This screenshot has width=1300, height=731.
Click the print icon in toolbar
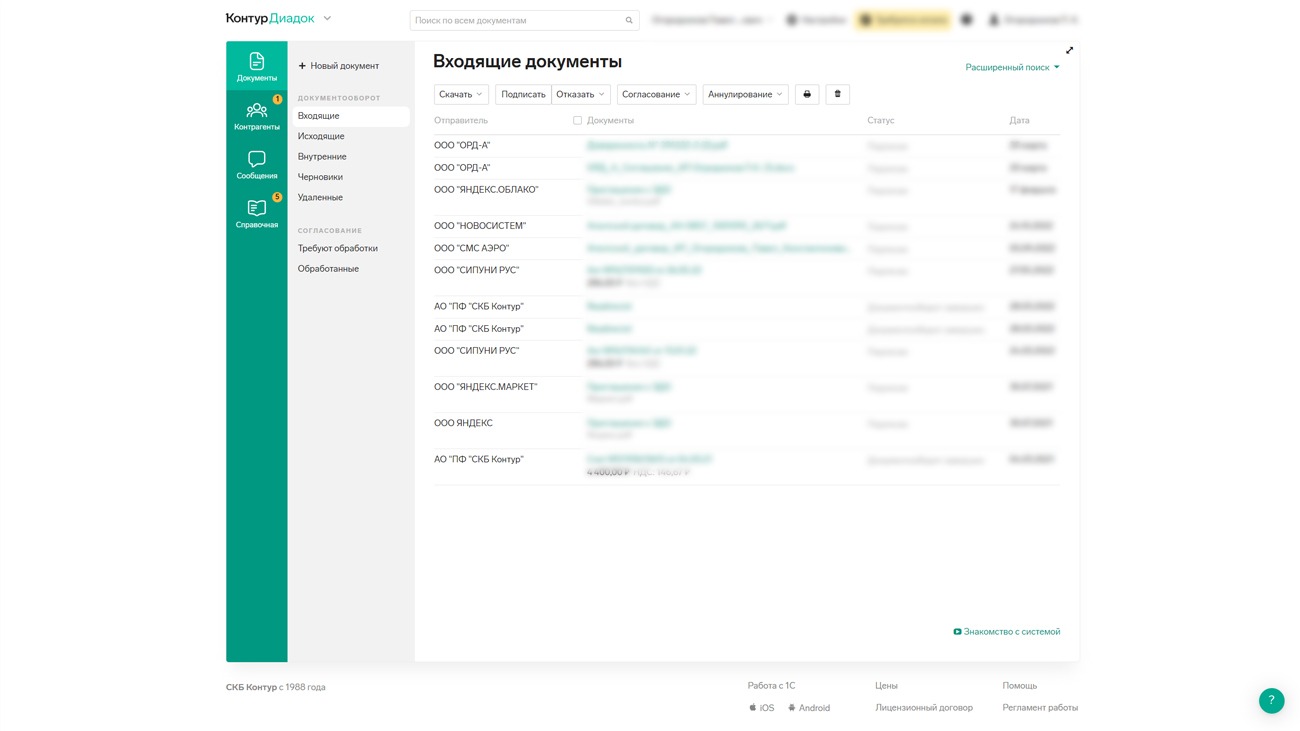(807, 94)
